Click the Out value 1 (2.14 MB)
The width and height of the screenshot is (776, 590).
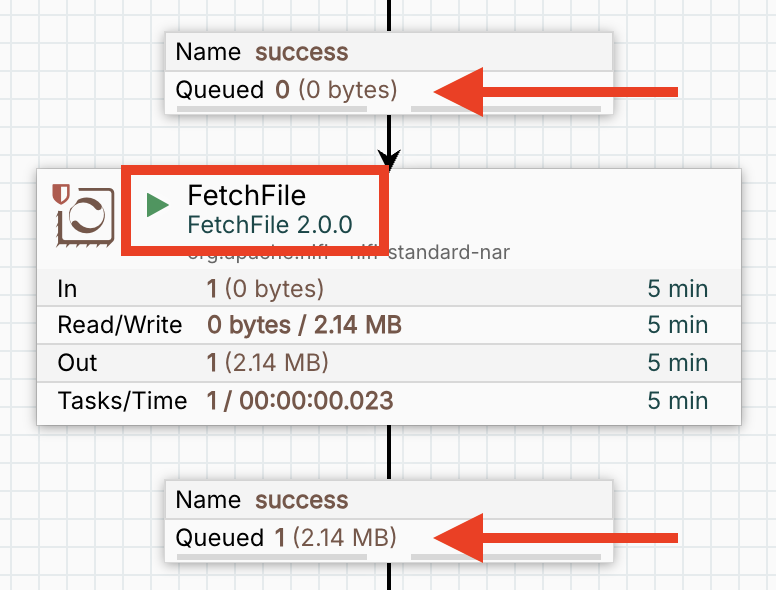pyautogui.click(x=267, y=362)
